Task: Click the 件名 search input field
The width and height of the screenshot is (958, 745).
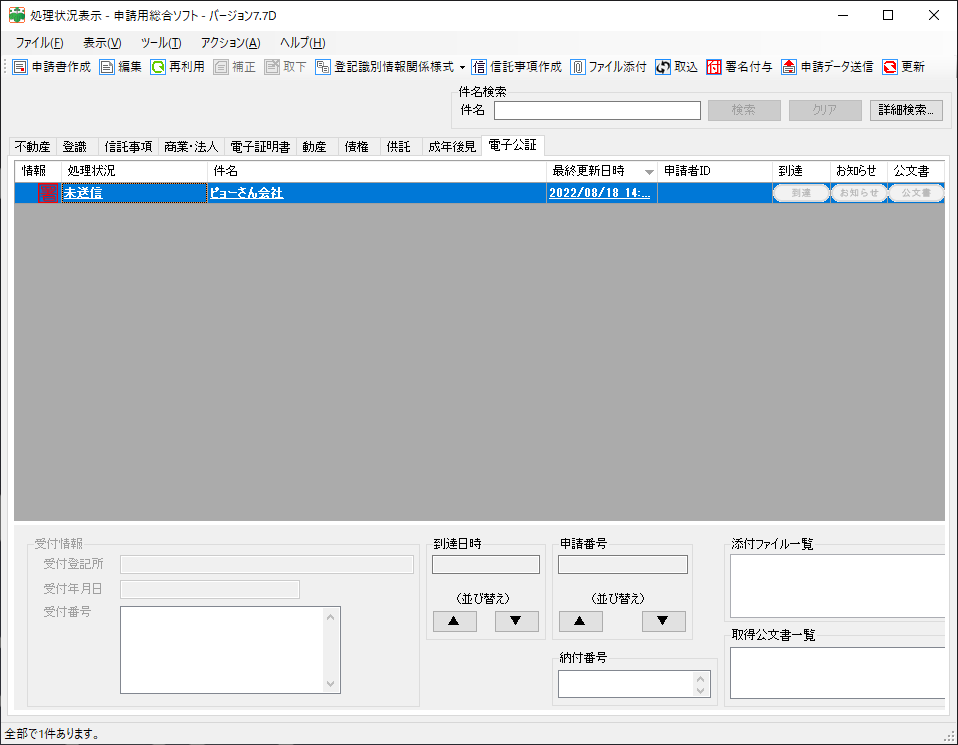Action: (x=597, y=110)
